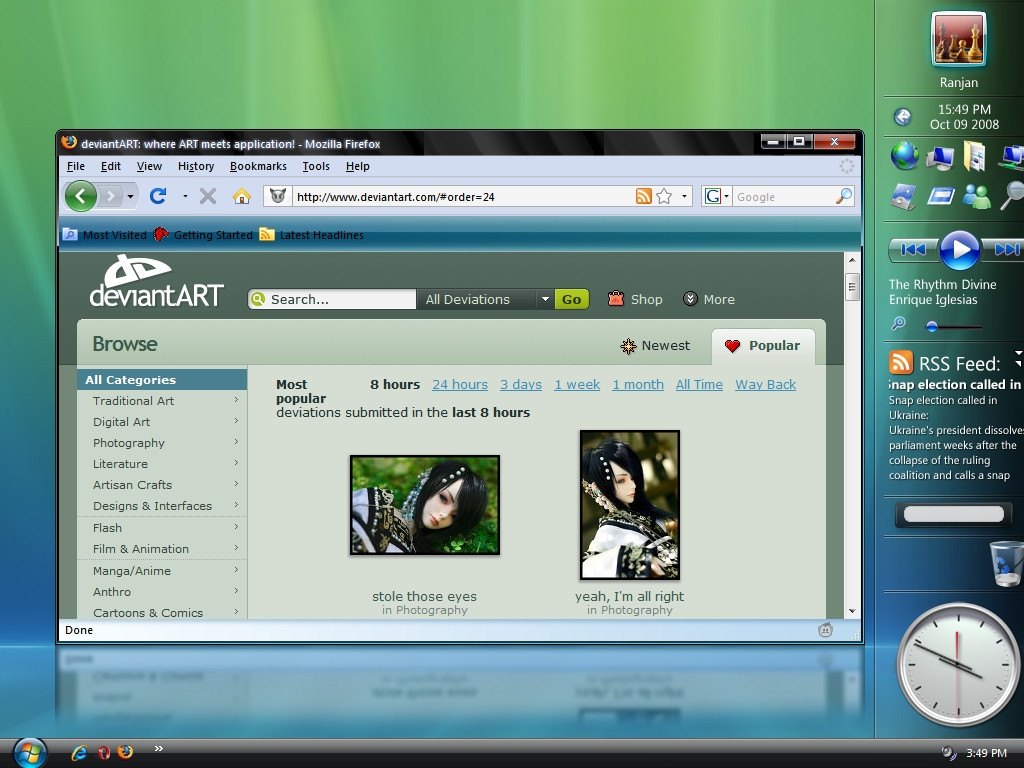1024x768 pixels.
Task: Stop loading with the X toolbar icon
Action: click(208, 196)
